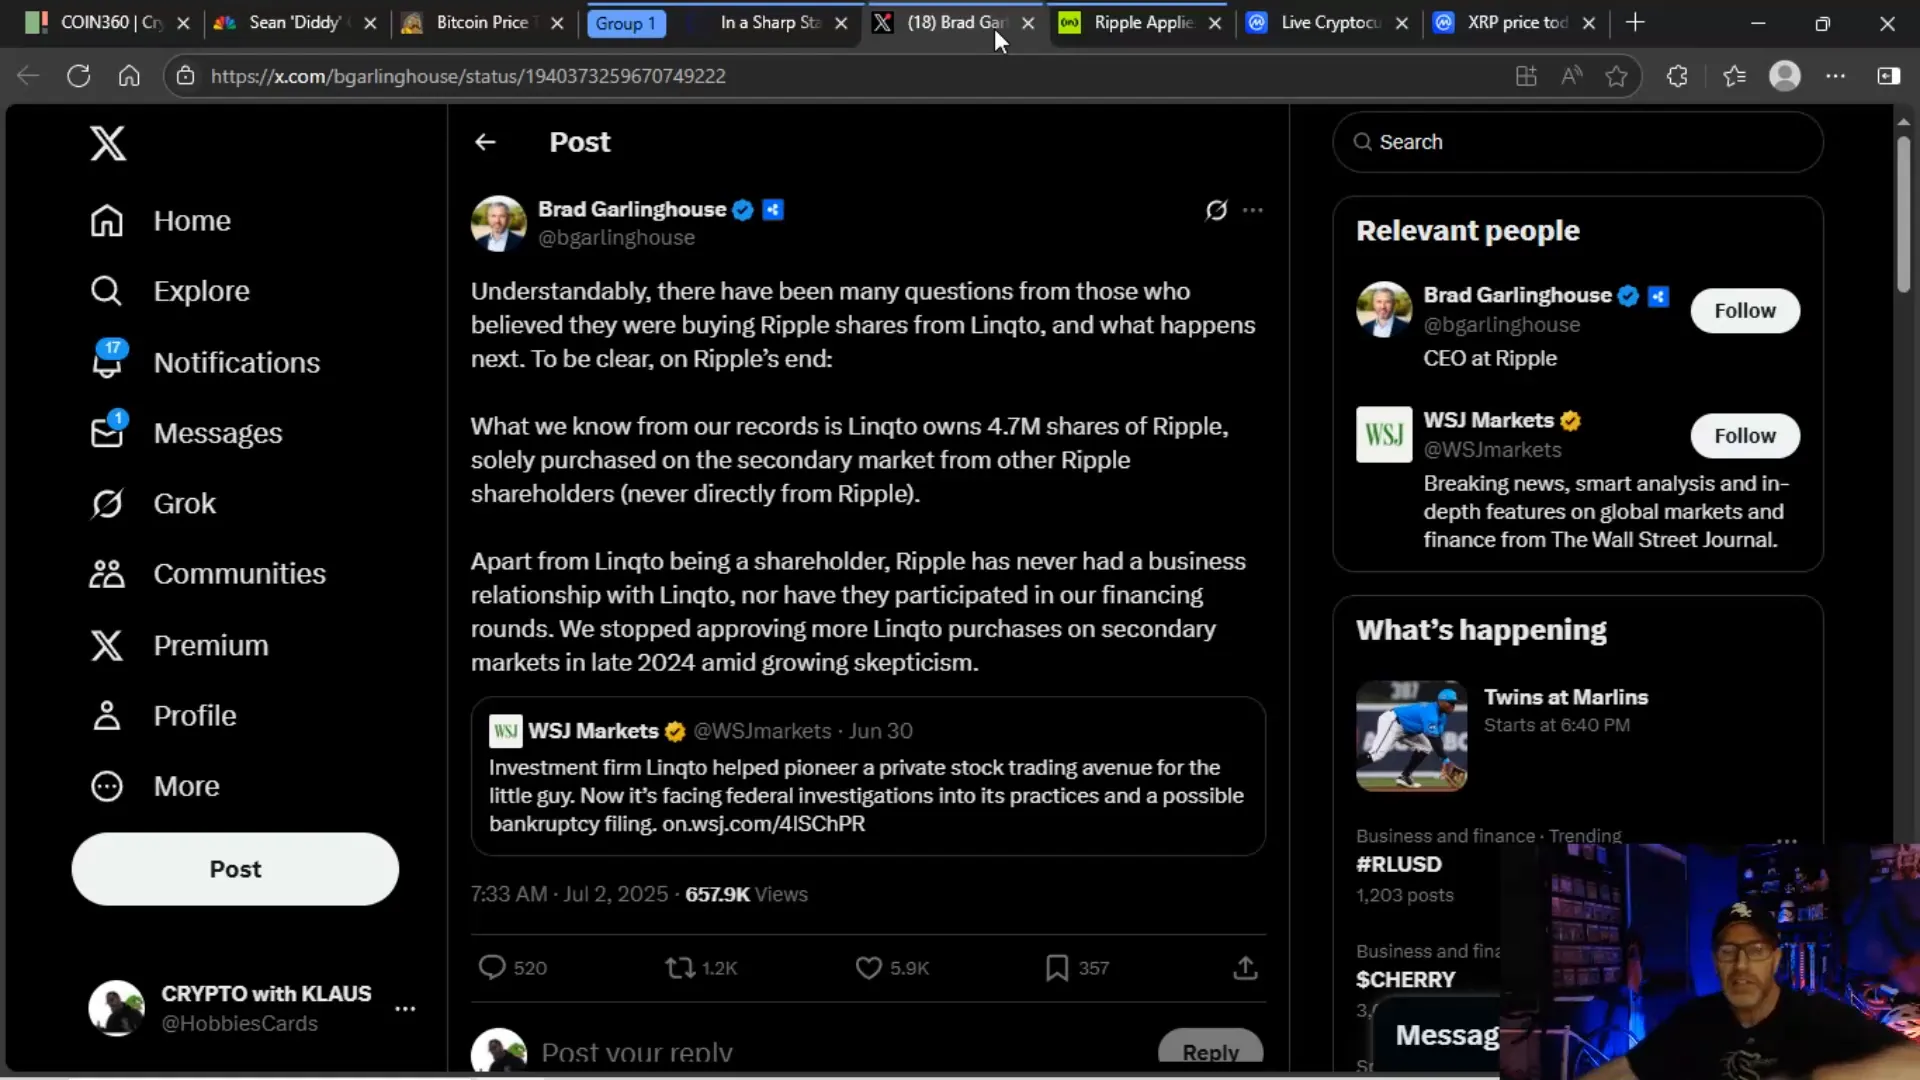Click the Twins at Marlins thumbnail
This screenshot has height=1080, width=1920.
click(1411, 736)
